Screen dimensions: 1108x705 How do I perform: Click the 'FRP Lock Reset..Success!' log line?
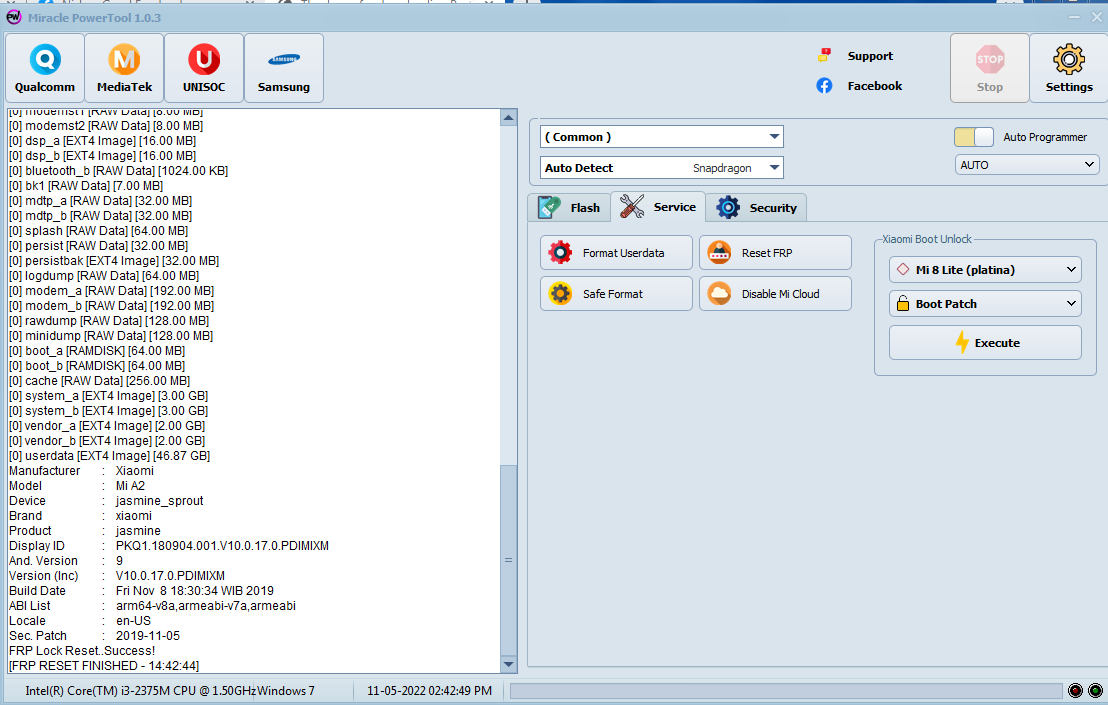pyautogui.click(x=82, y=651)
